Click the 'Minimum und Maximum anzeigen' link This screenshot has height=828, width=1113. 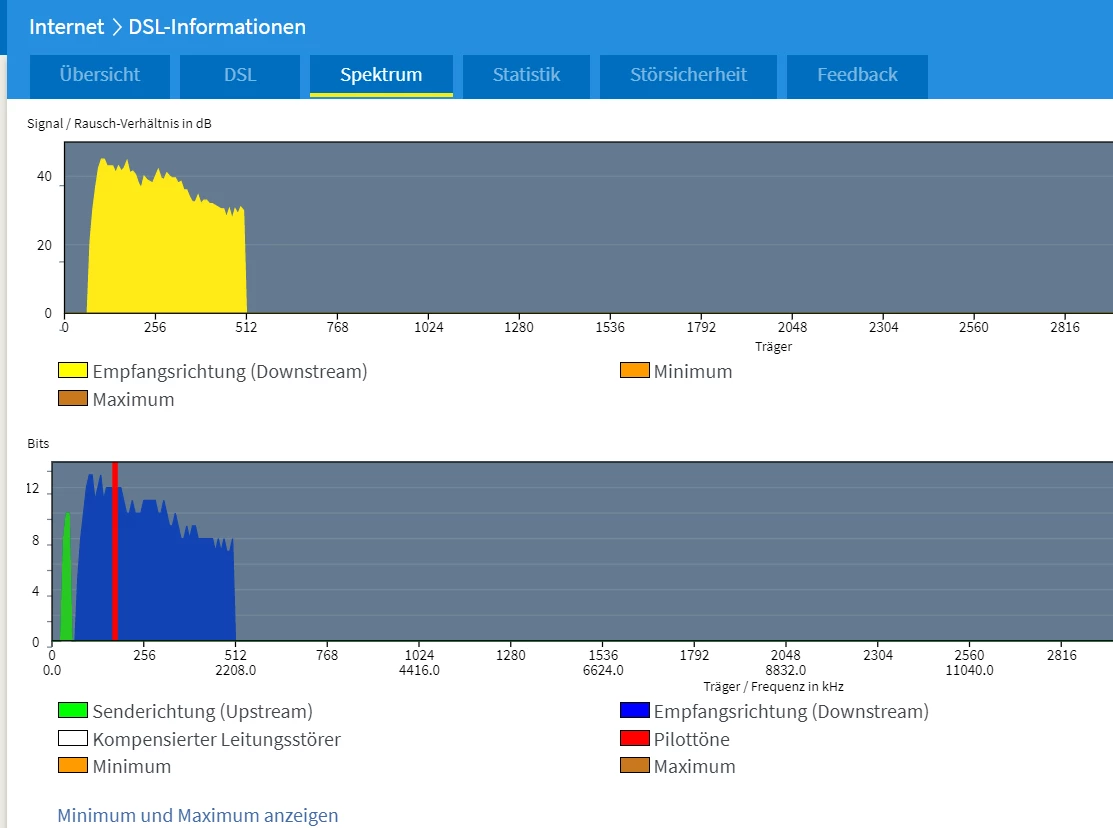point(198,815)
